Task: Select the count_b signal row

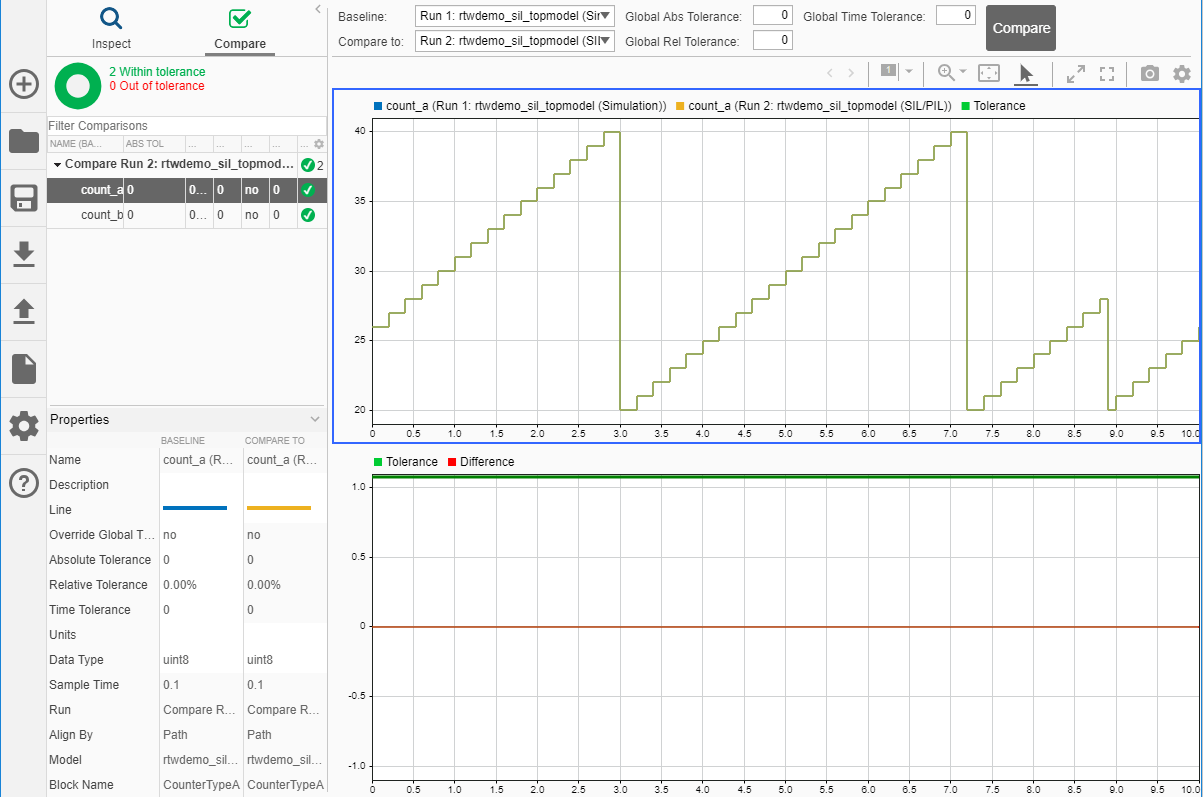Action: [187, 215]
